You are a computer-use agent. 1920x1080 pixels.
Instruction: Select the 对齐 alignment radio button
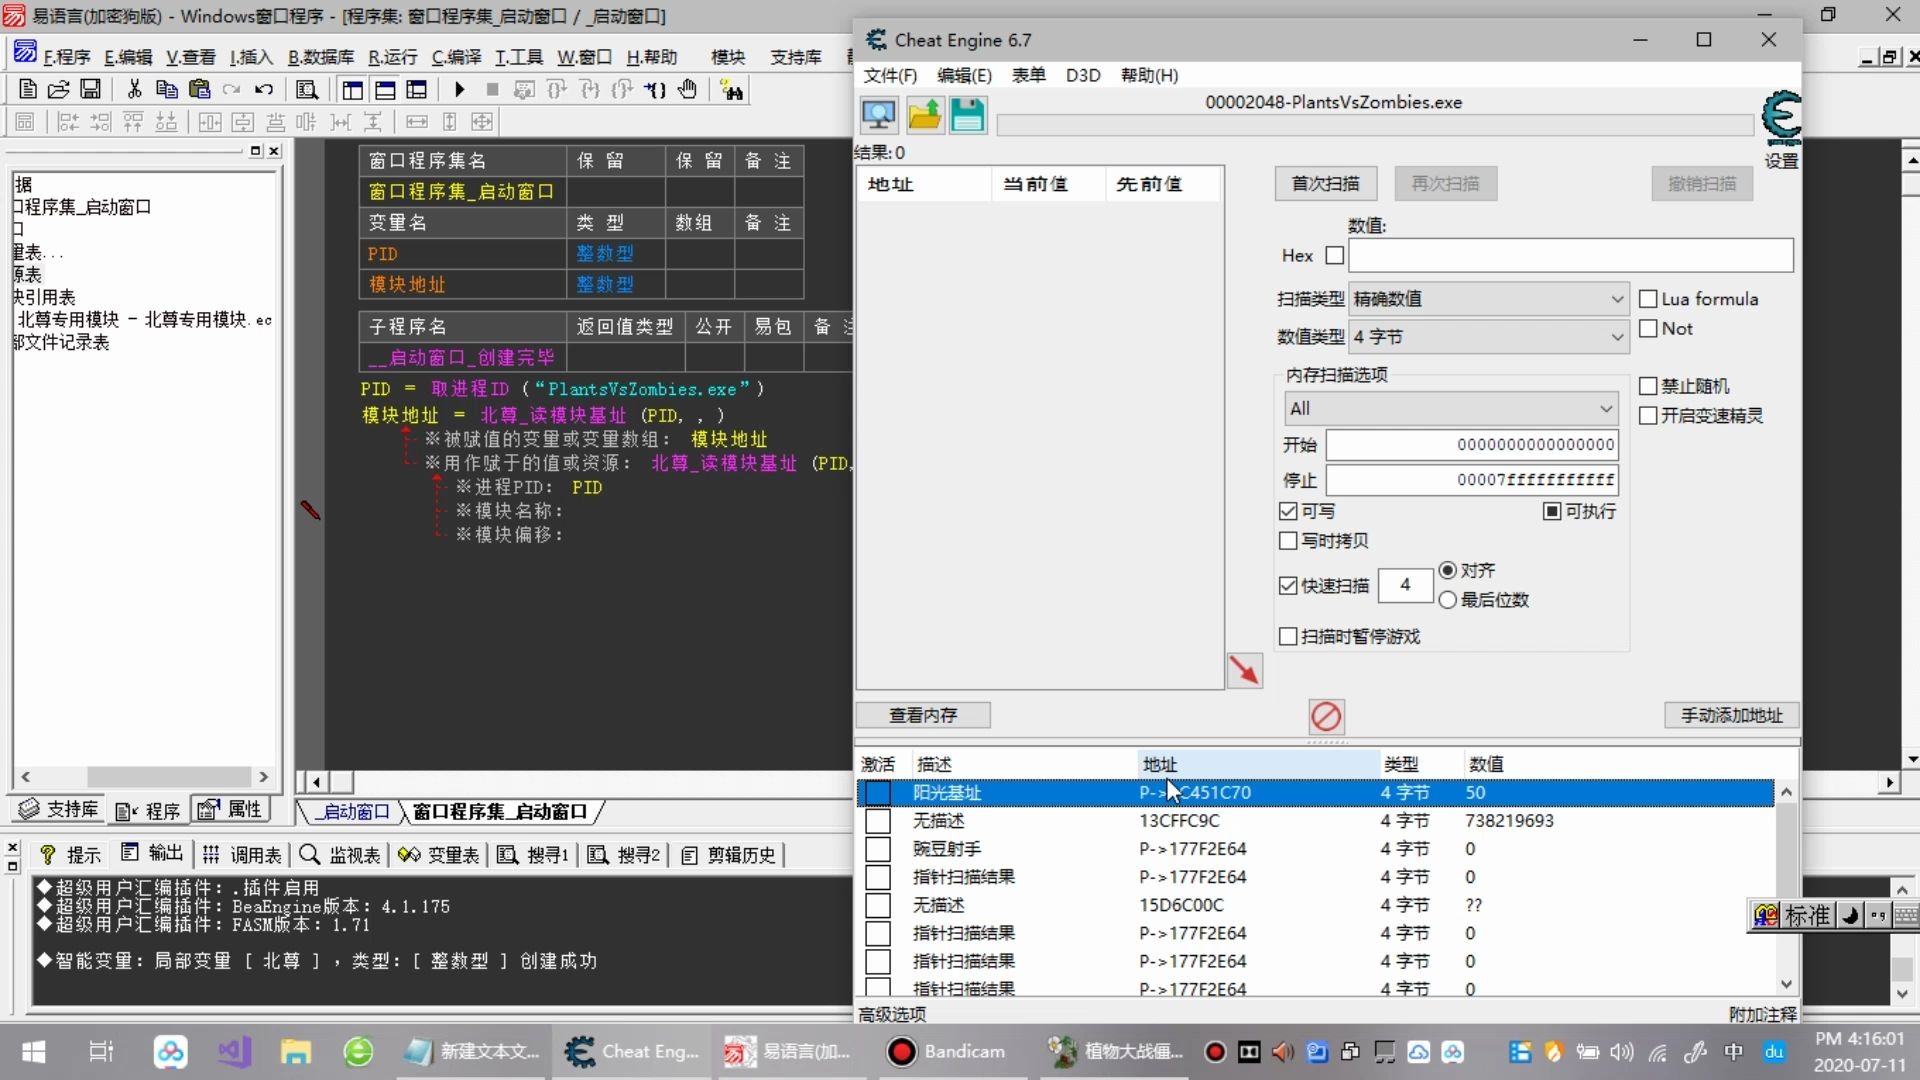1450,570
